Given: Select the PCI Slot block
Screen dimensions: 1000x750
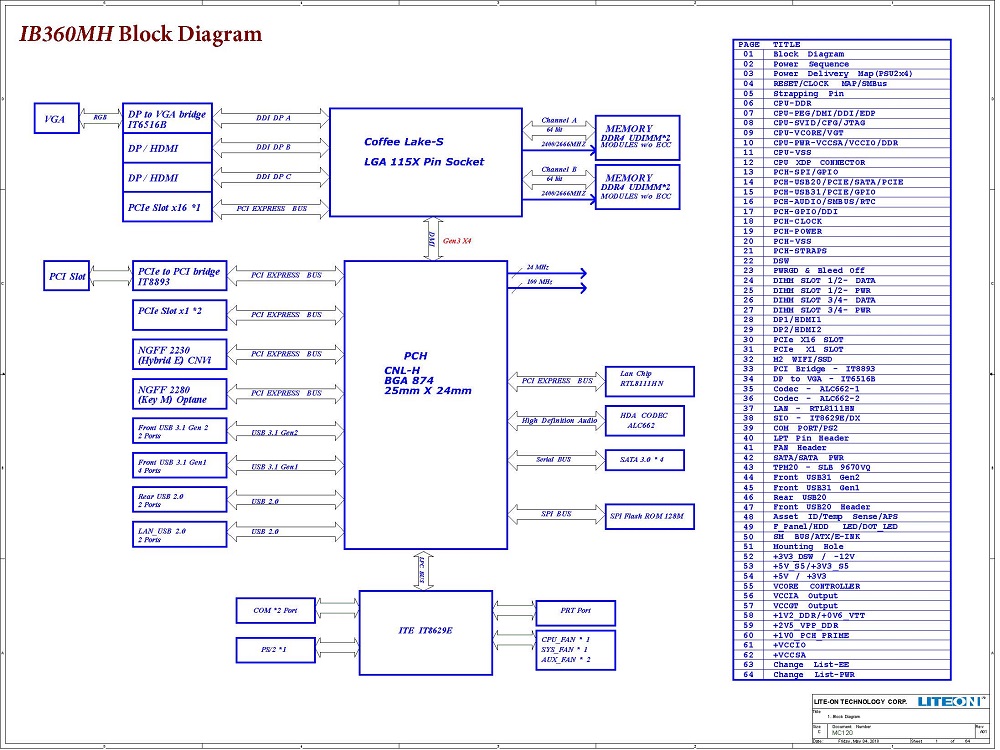Looking at the screenshot, I should click(69, 276).
